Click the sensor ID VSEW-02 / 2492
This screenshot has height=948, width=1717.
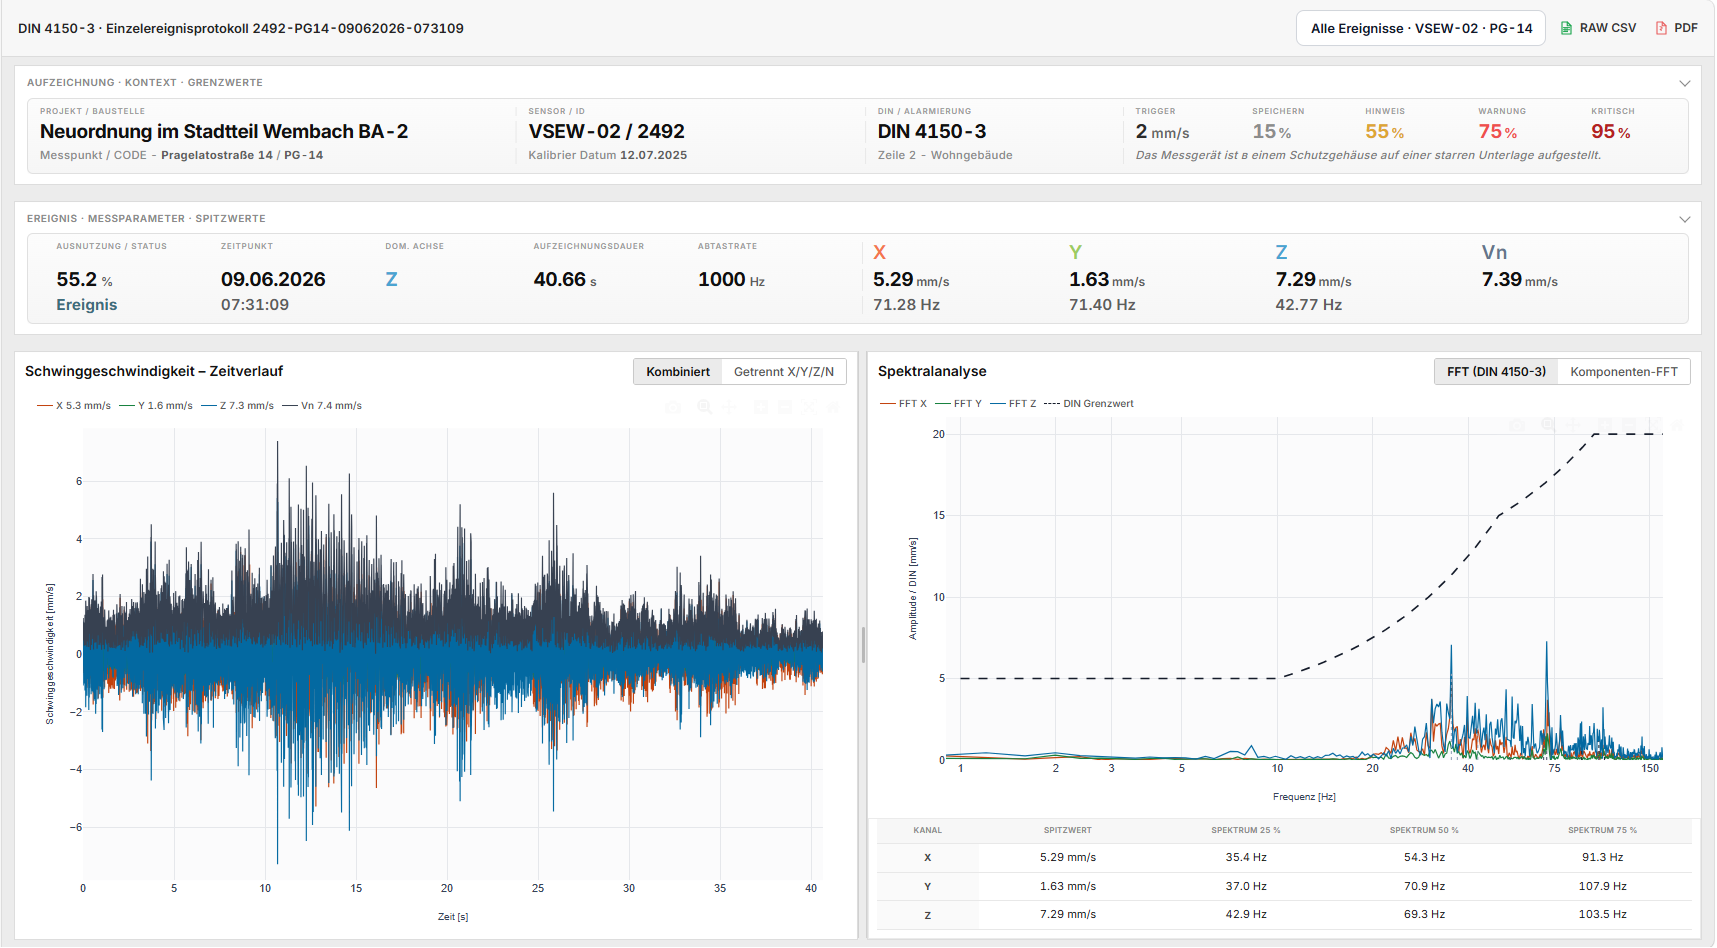click(607, 131)
